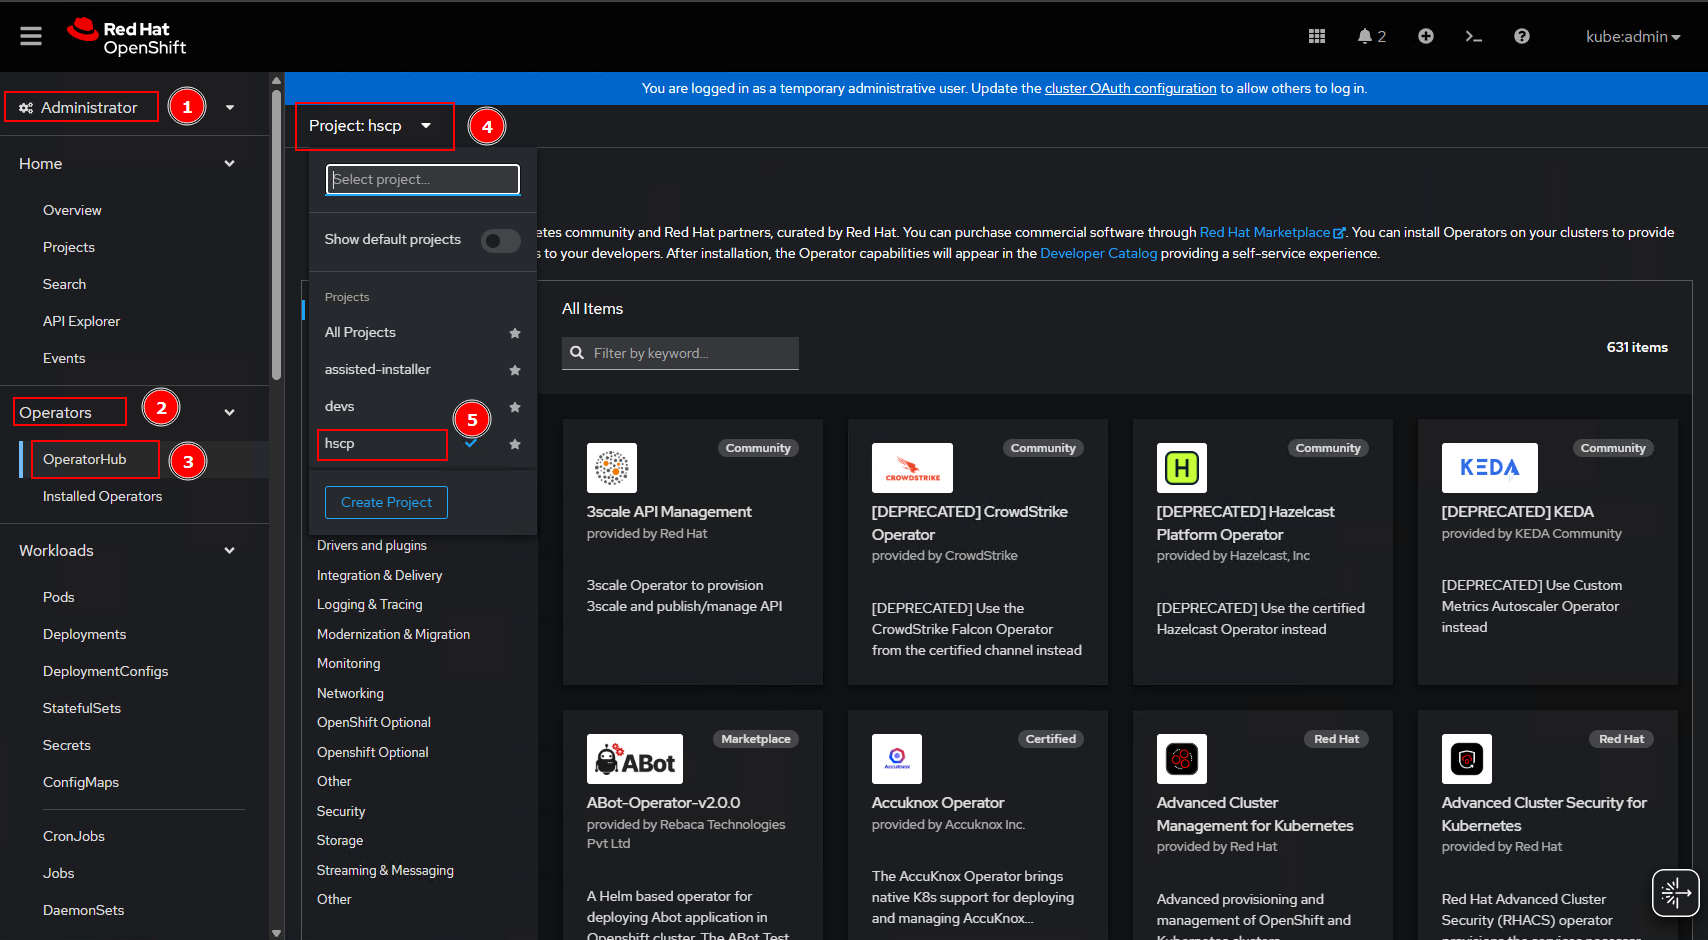Go to OperatorHub in sidebar
Screen dimensions: 1708x940
(x=84, y=460)
